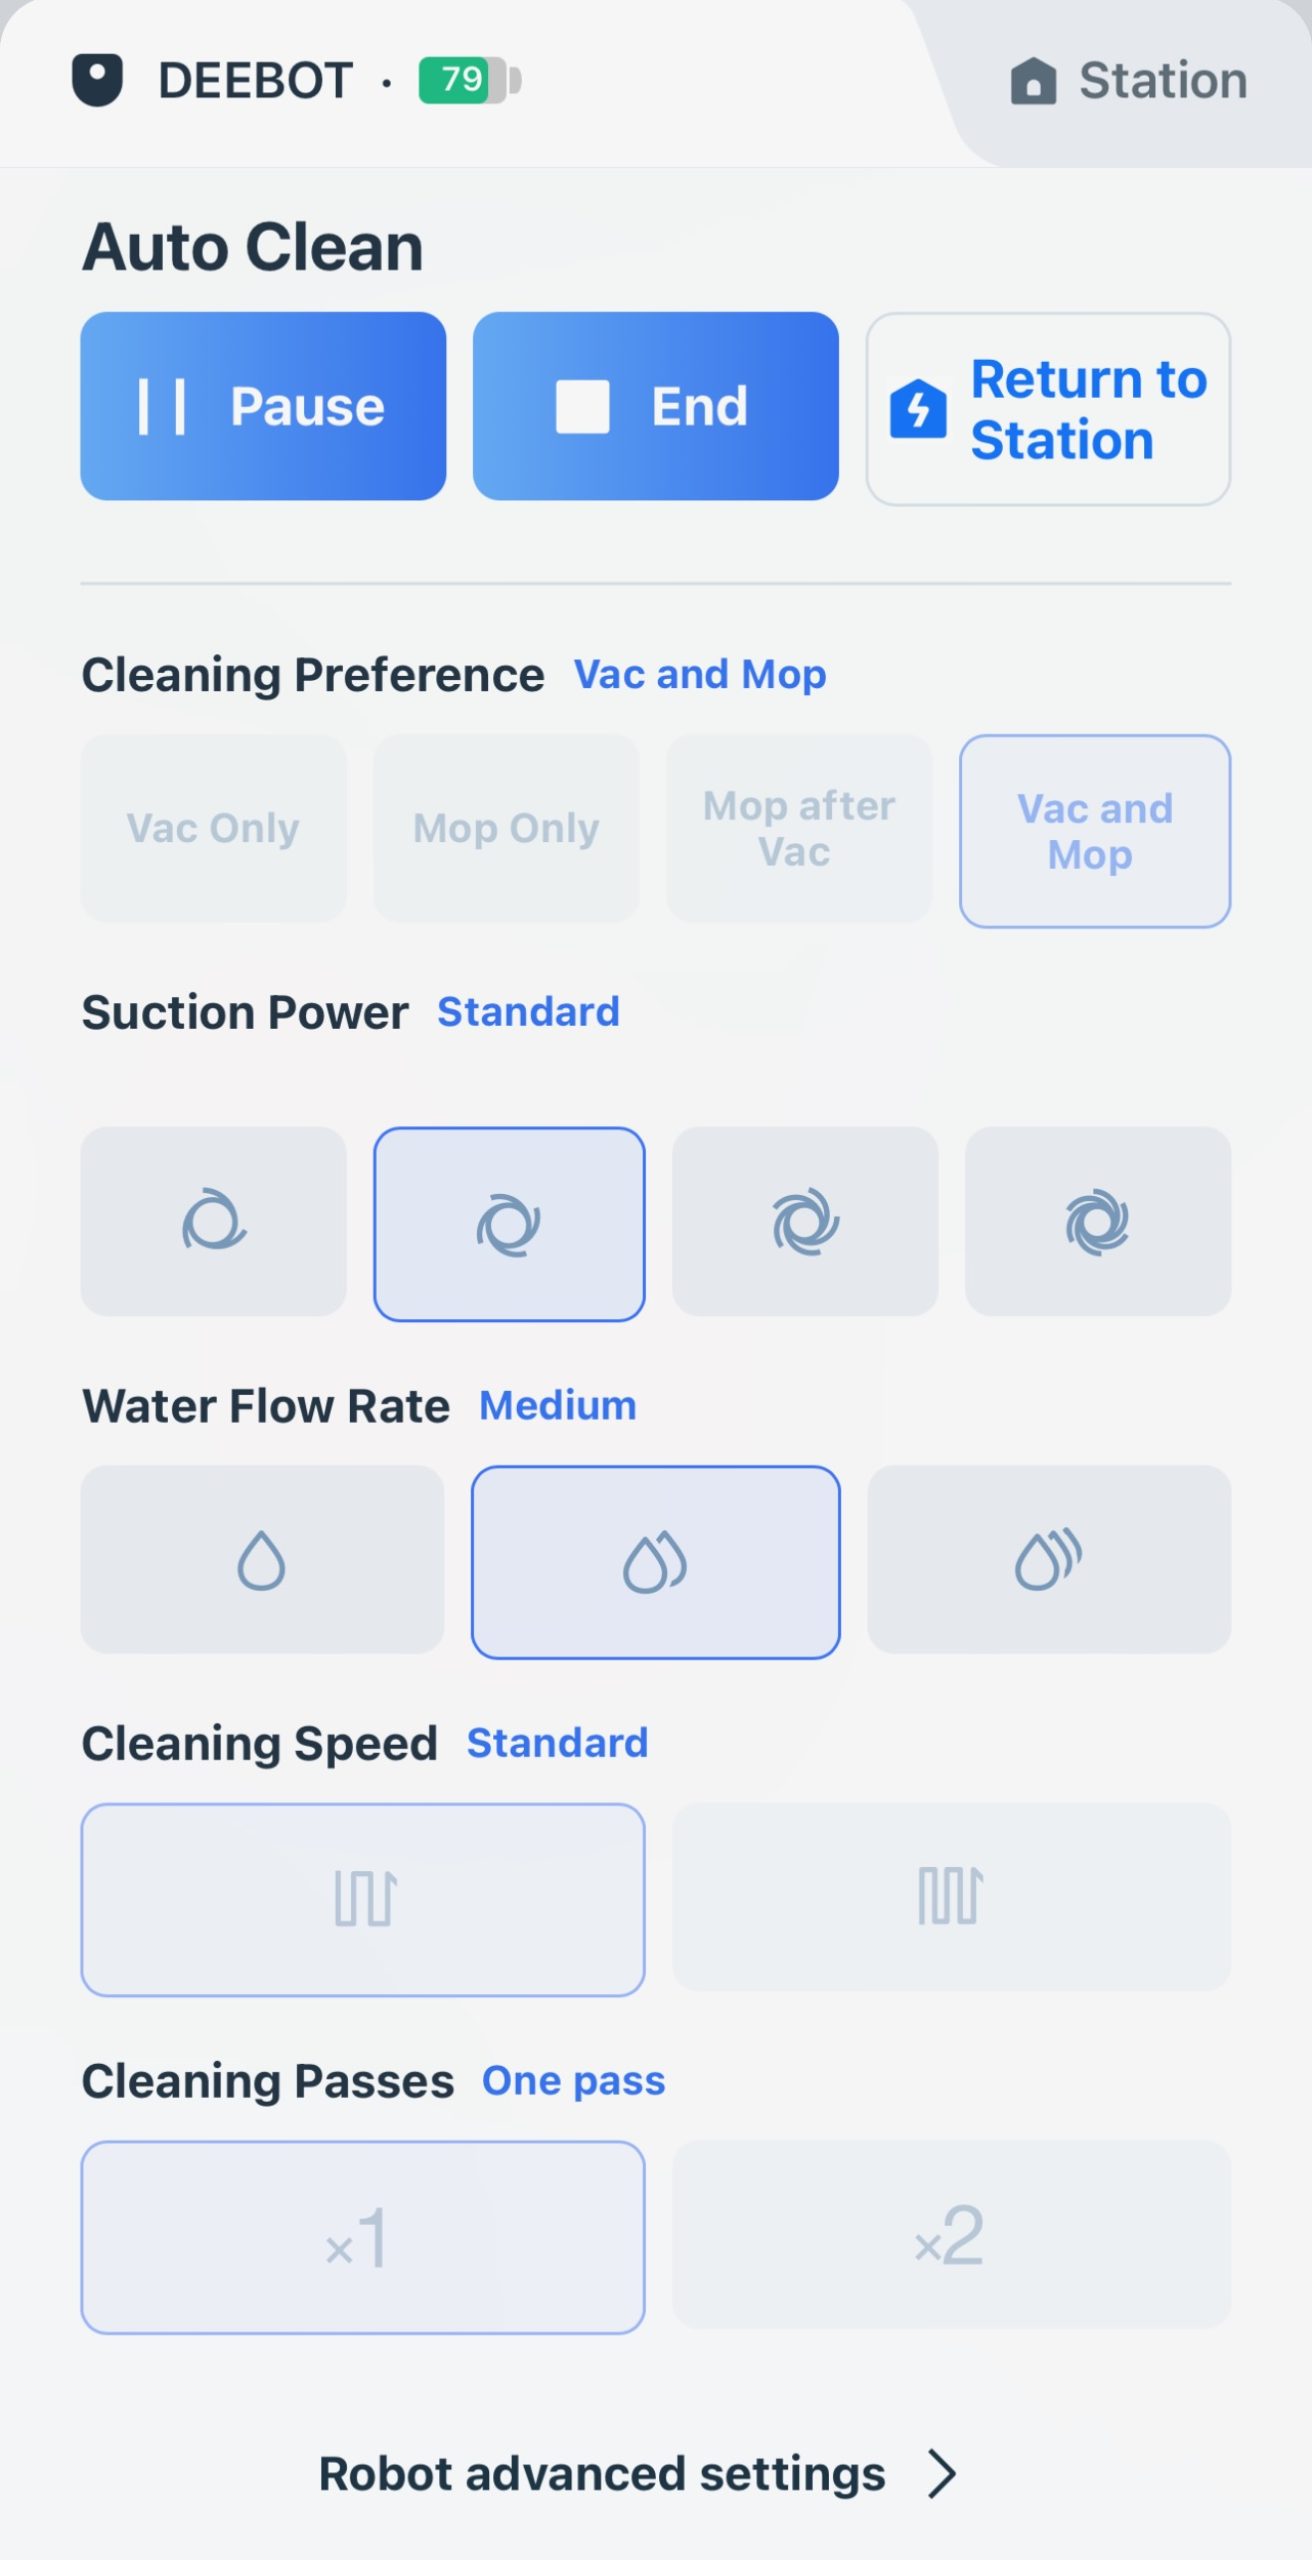End the current cleaning session
Screen dimensions: 1312x2560
pyautogui.click(x=655, y=406)
